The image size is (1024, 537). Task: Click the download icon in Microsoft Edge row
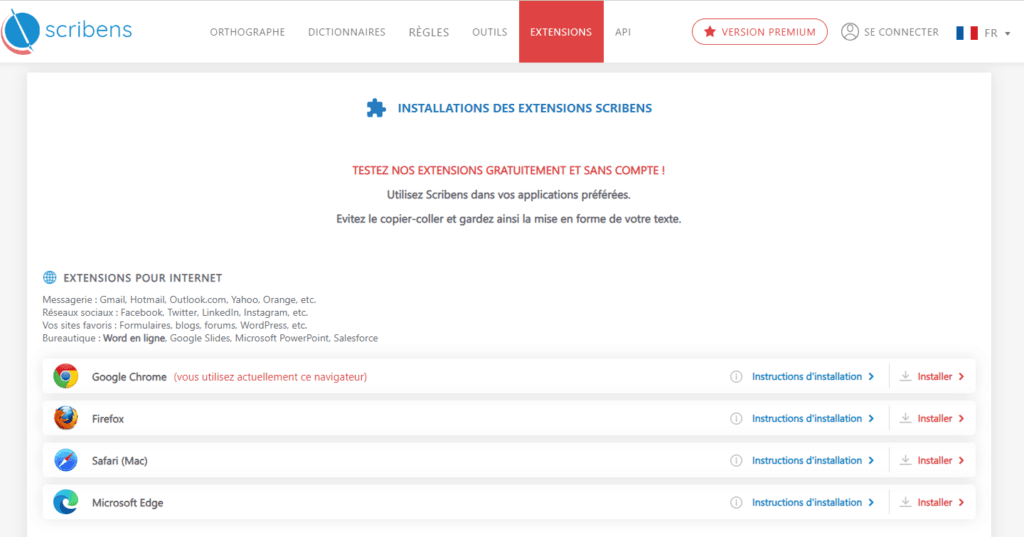point(905,502)
